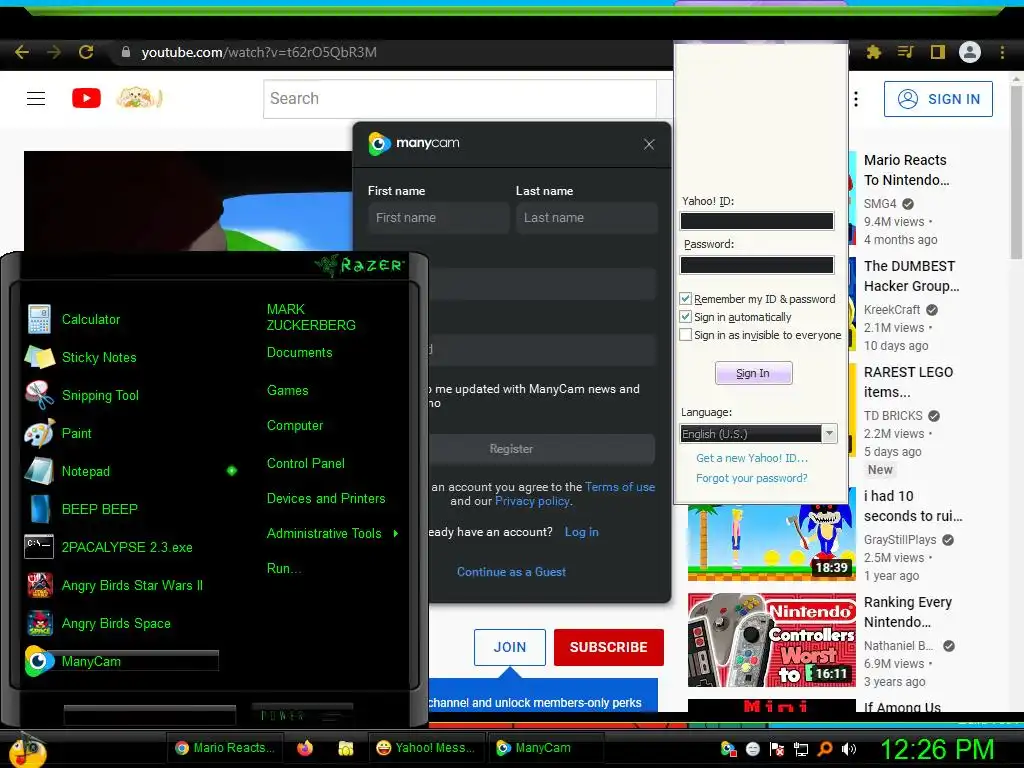Open the Chrome profile avatar

[x=970, y=52]
